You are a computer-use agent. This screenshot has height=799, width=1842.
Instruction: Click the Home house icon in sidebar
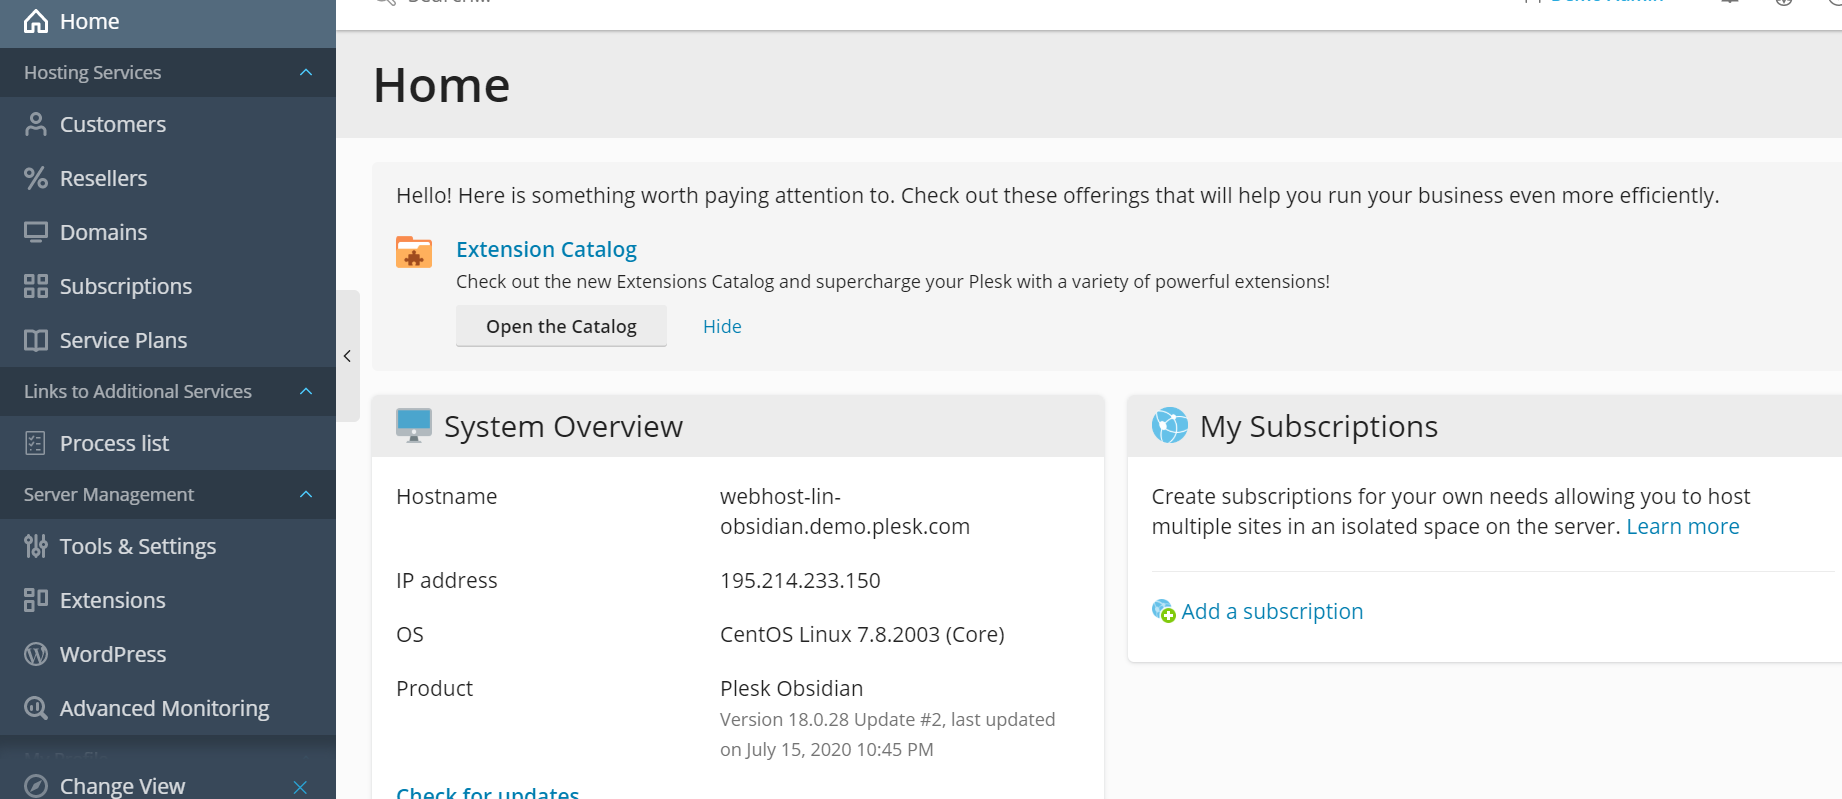[36, 21]
